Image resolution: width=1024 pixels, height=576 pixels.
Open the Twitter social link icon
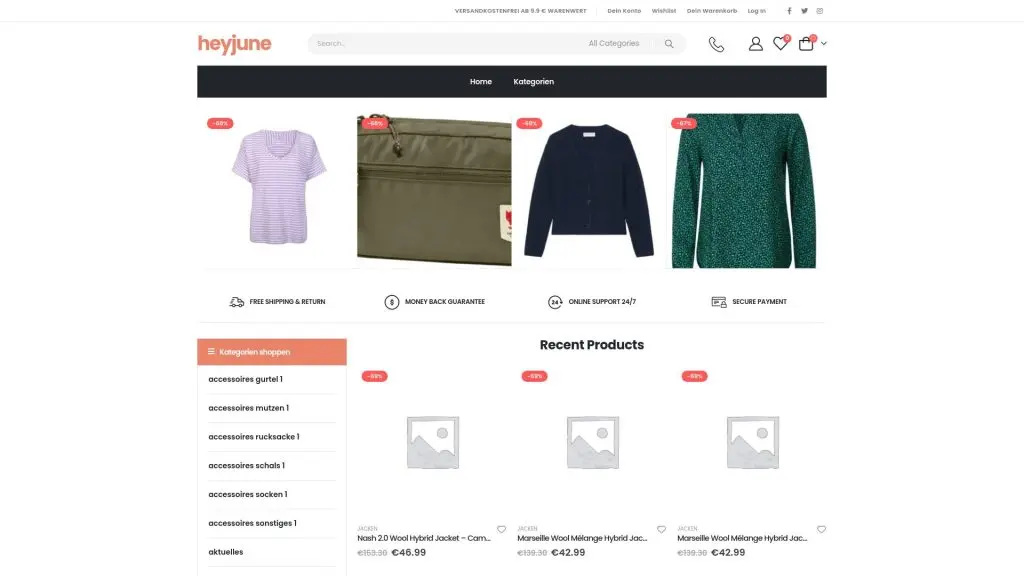(804, 11)
